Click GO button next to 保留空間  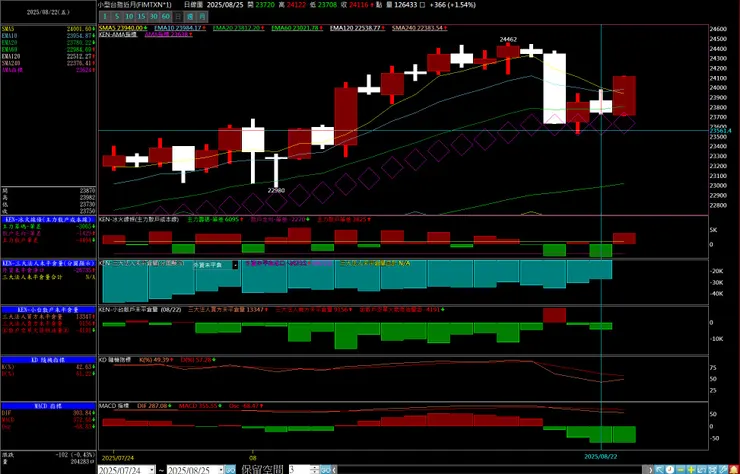pos(325,470)
